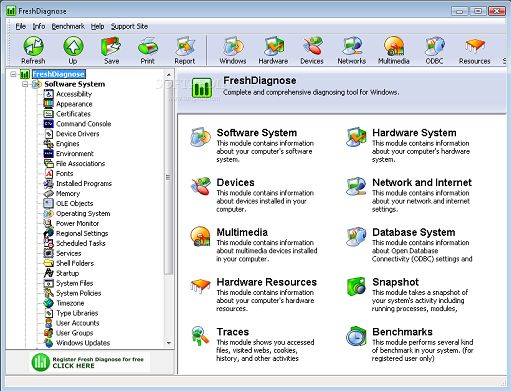
Task: Open the Snapshot module icon
Action: [x=356, y=286]
